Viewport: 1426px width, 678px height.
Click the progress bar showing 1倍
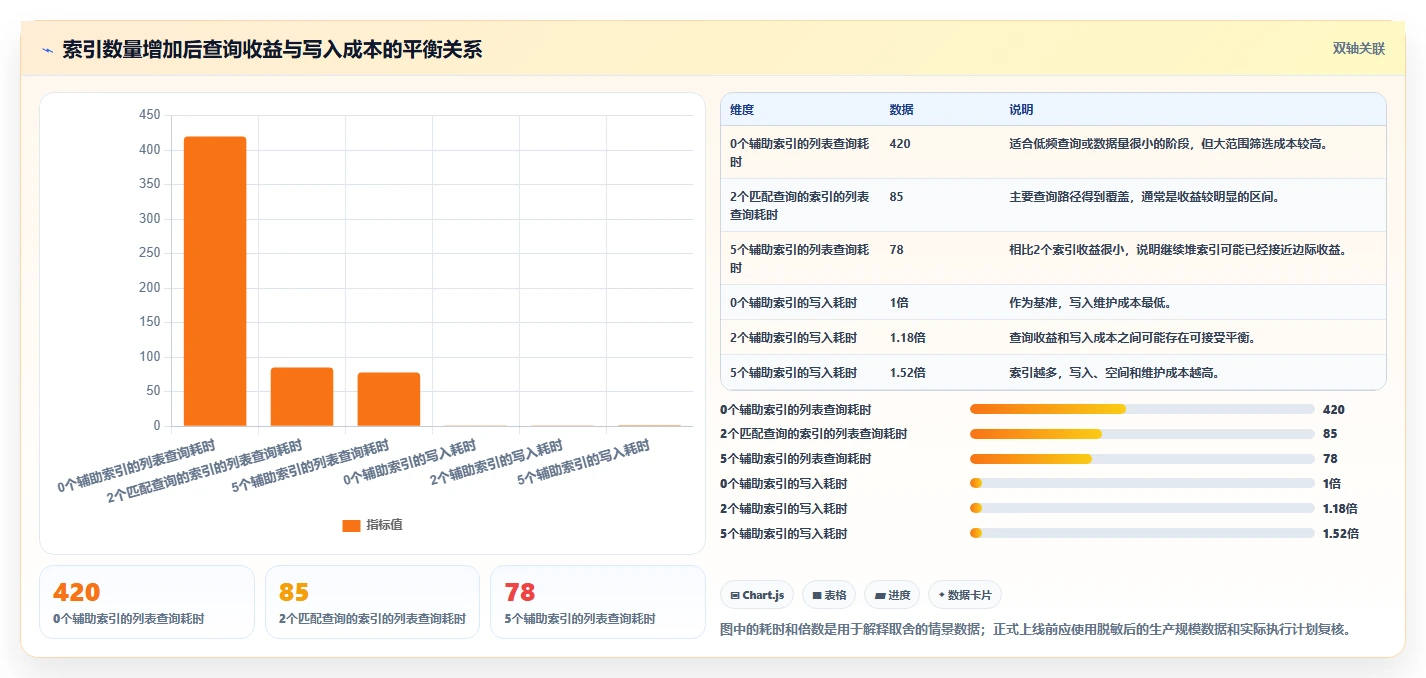(x=1142, y=483)
